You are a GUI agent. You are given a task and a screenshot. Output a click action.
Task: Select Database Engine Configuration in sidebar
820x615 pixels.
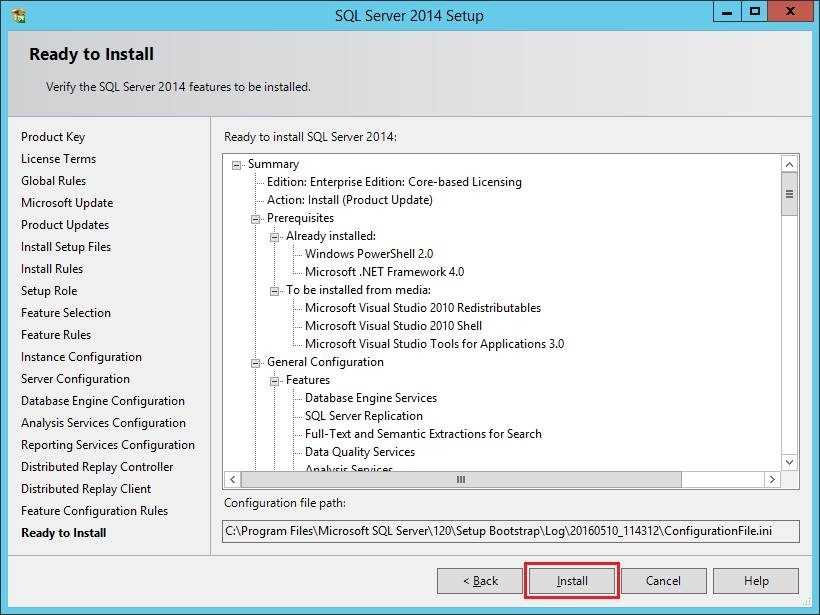coord(102,401)
